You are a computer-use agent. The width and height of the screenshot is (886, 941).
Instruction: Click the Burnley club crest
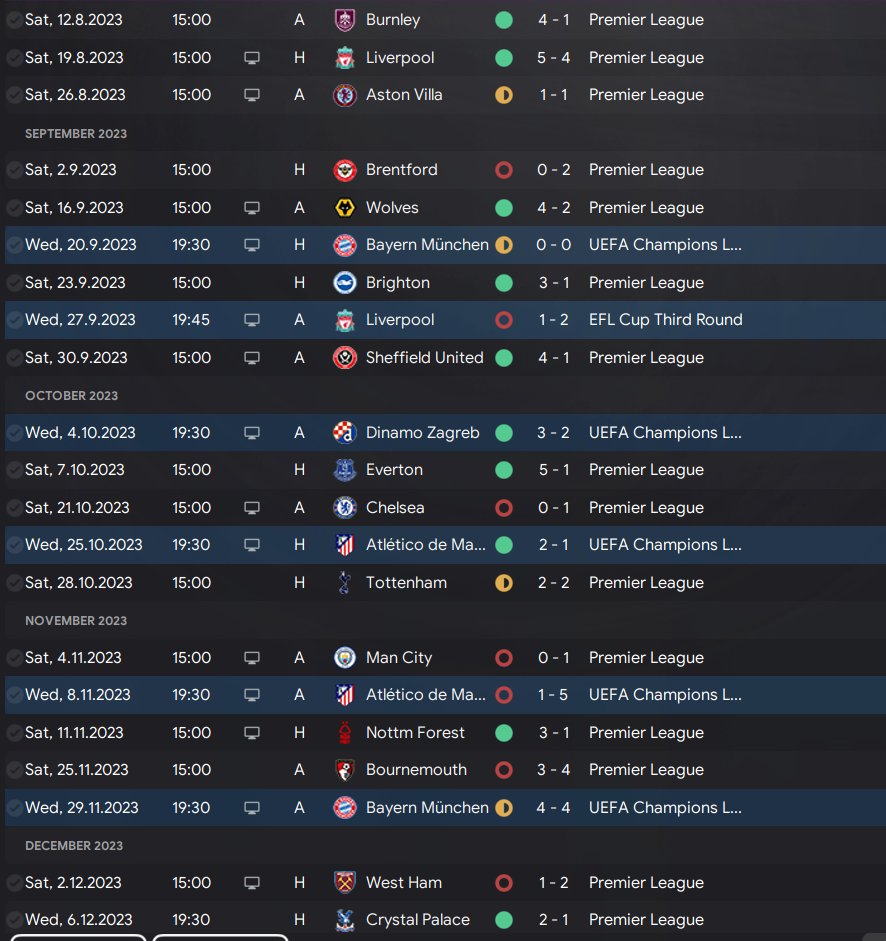pos(345,20)
